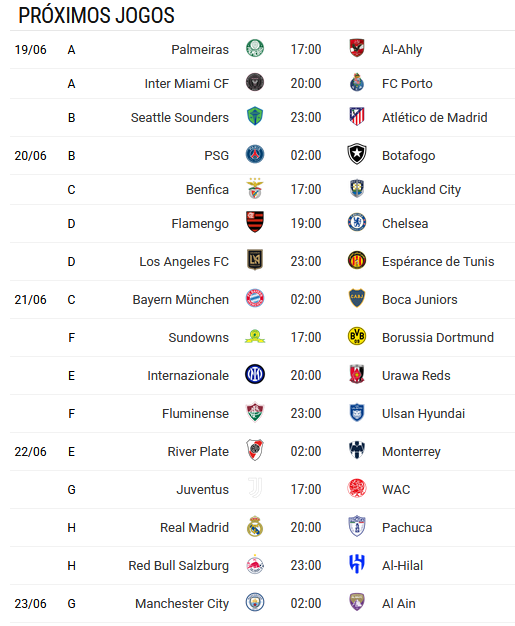Select the Al-Hilal blue logo
This screenshot has width=515, height=626.
point(357,564)
